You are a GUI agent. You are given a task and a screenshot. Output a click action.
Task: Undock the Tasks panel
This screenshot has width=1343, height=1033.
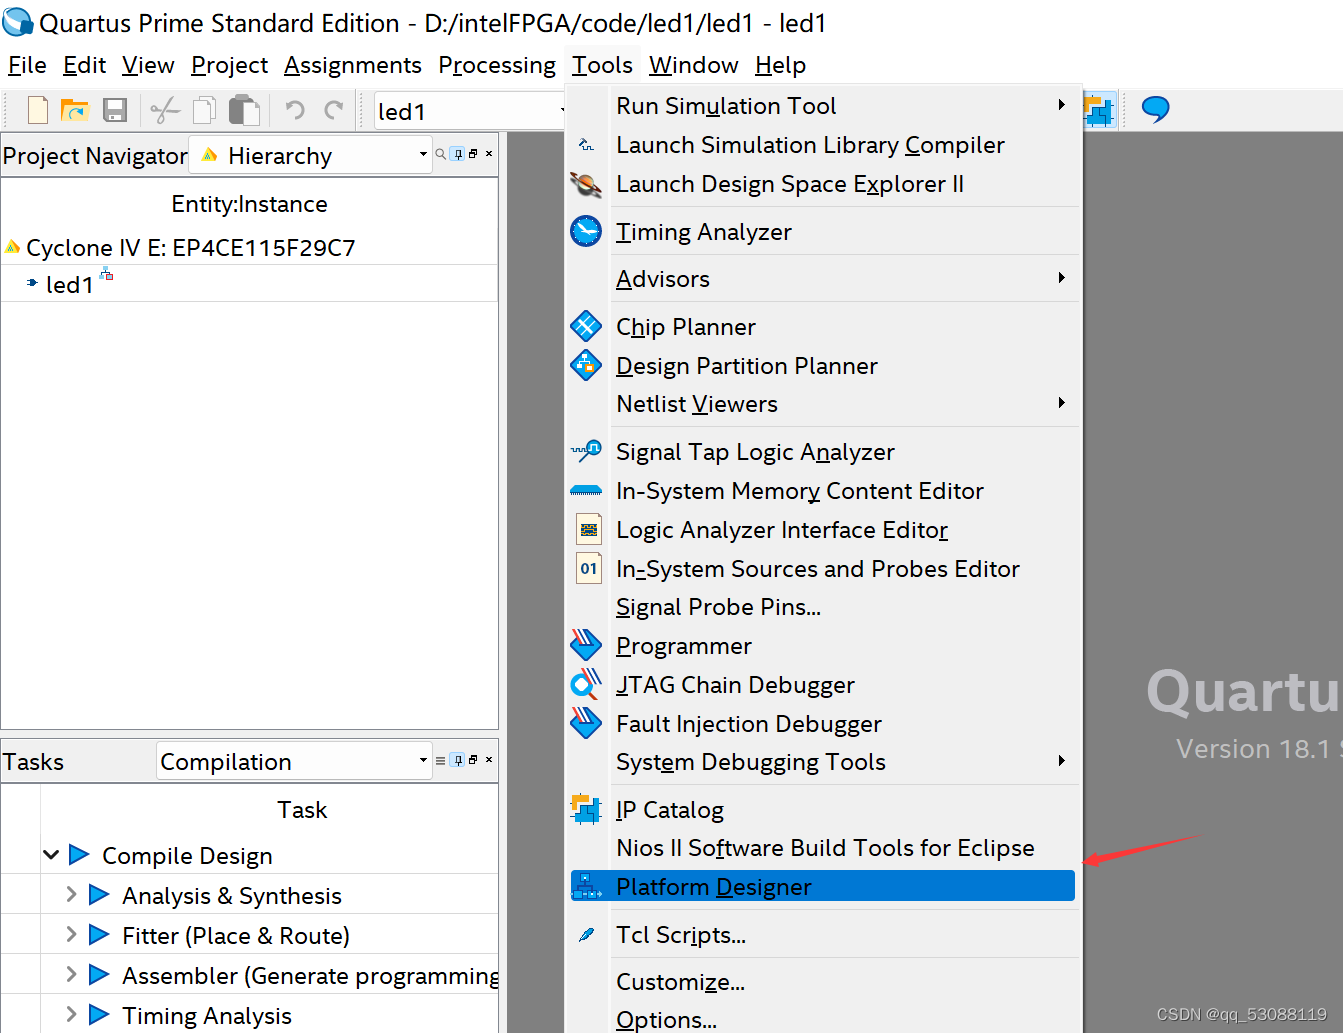pyautogui.click(x=473, y=760)
